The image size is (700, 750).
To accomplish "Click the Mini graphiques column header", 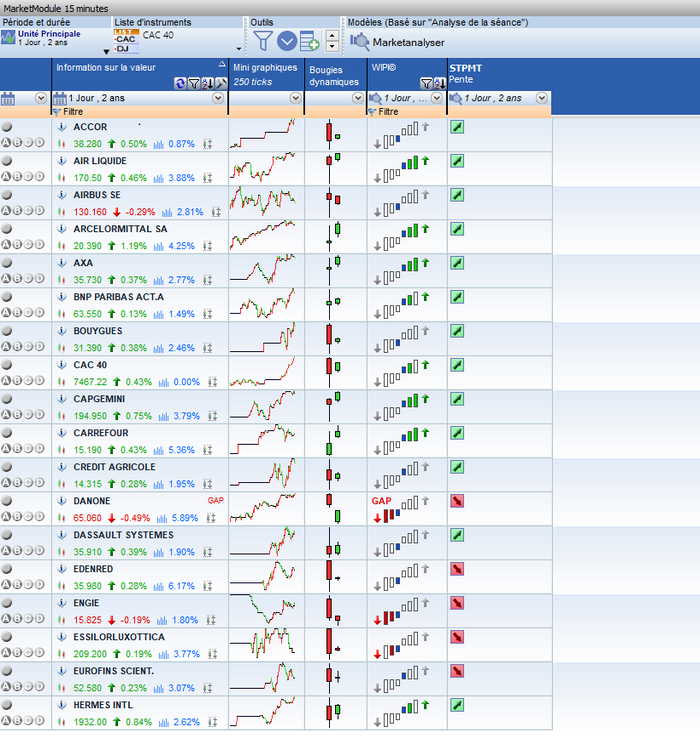I will [x=266, y=74].
